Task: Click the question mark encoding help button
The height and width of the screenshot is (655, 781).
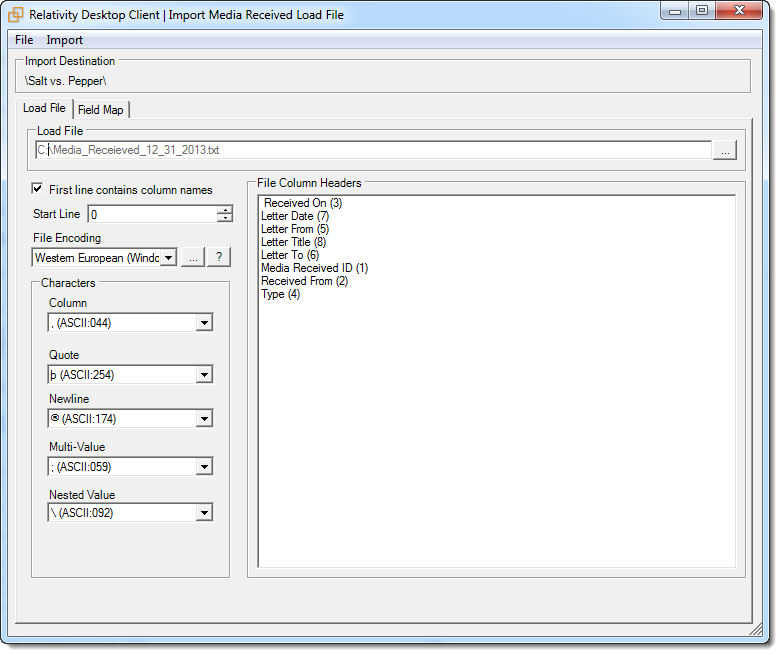Action: 219,258
